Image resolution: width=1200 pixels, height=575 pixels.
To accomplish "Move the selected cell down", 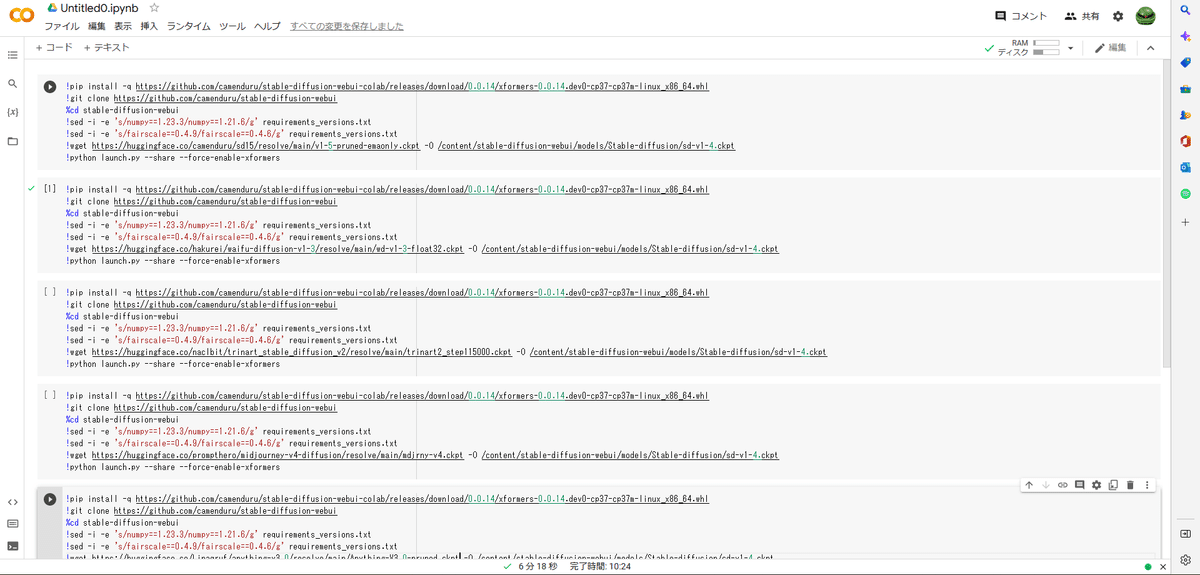I will click(1046, 485).
